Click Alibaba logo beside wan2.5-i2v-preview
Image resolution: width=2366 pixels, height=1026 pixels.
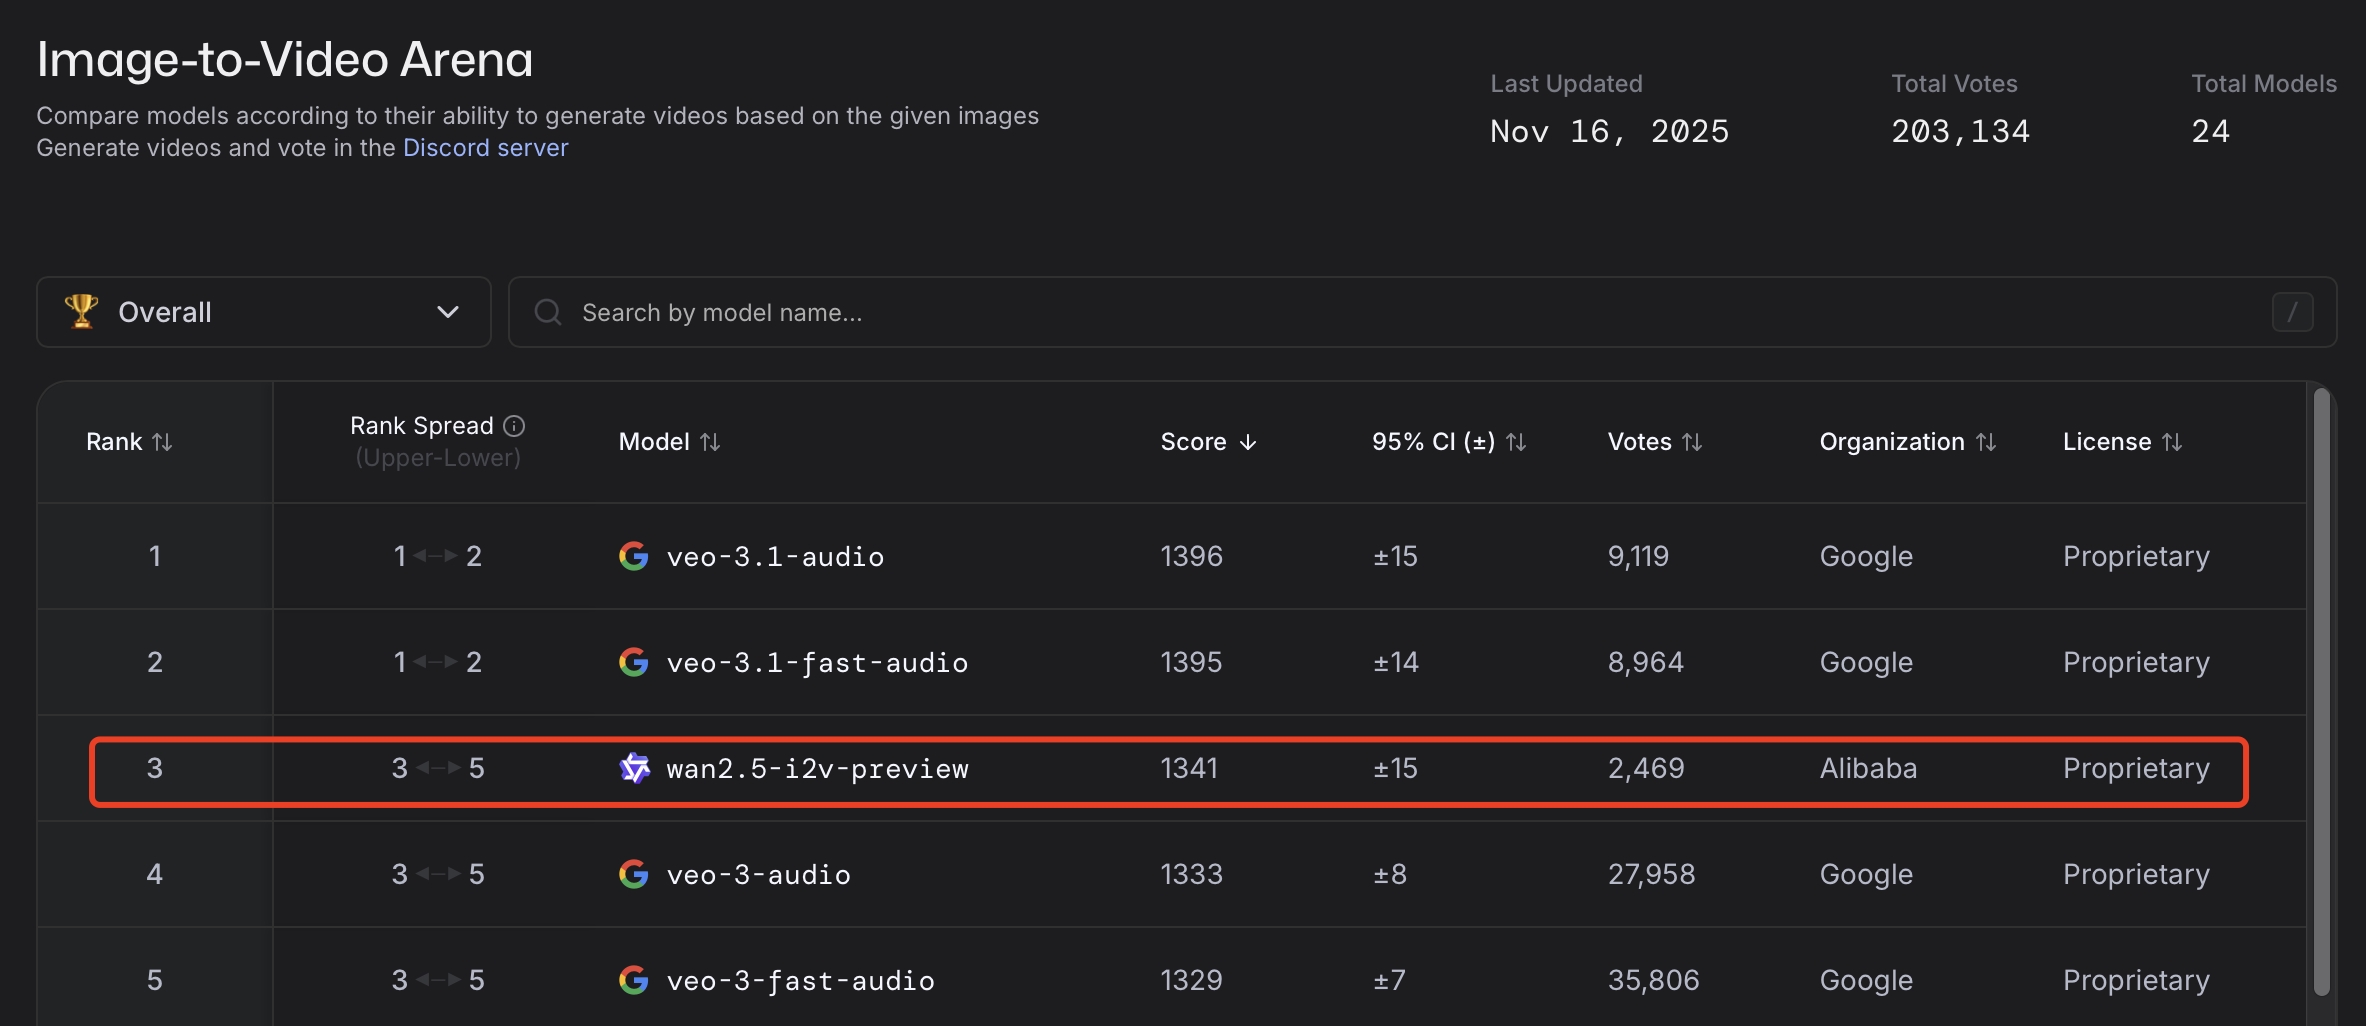(x=634, y=768)
